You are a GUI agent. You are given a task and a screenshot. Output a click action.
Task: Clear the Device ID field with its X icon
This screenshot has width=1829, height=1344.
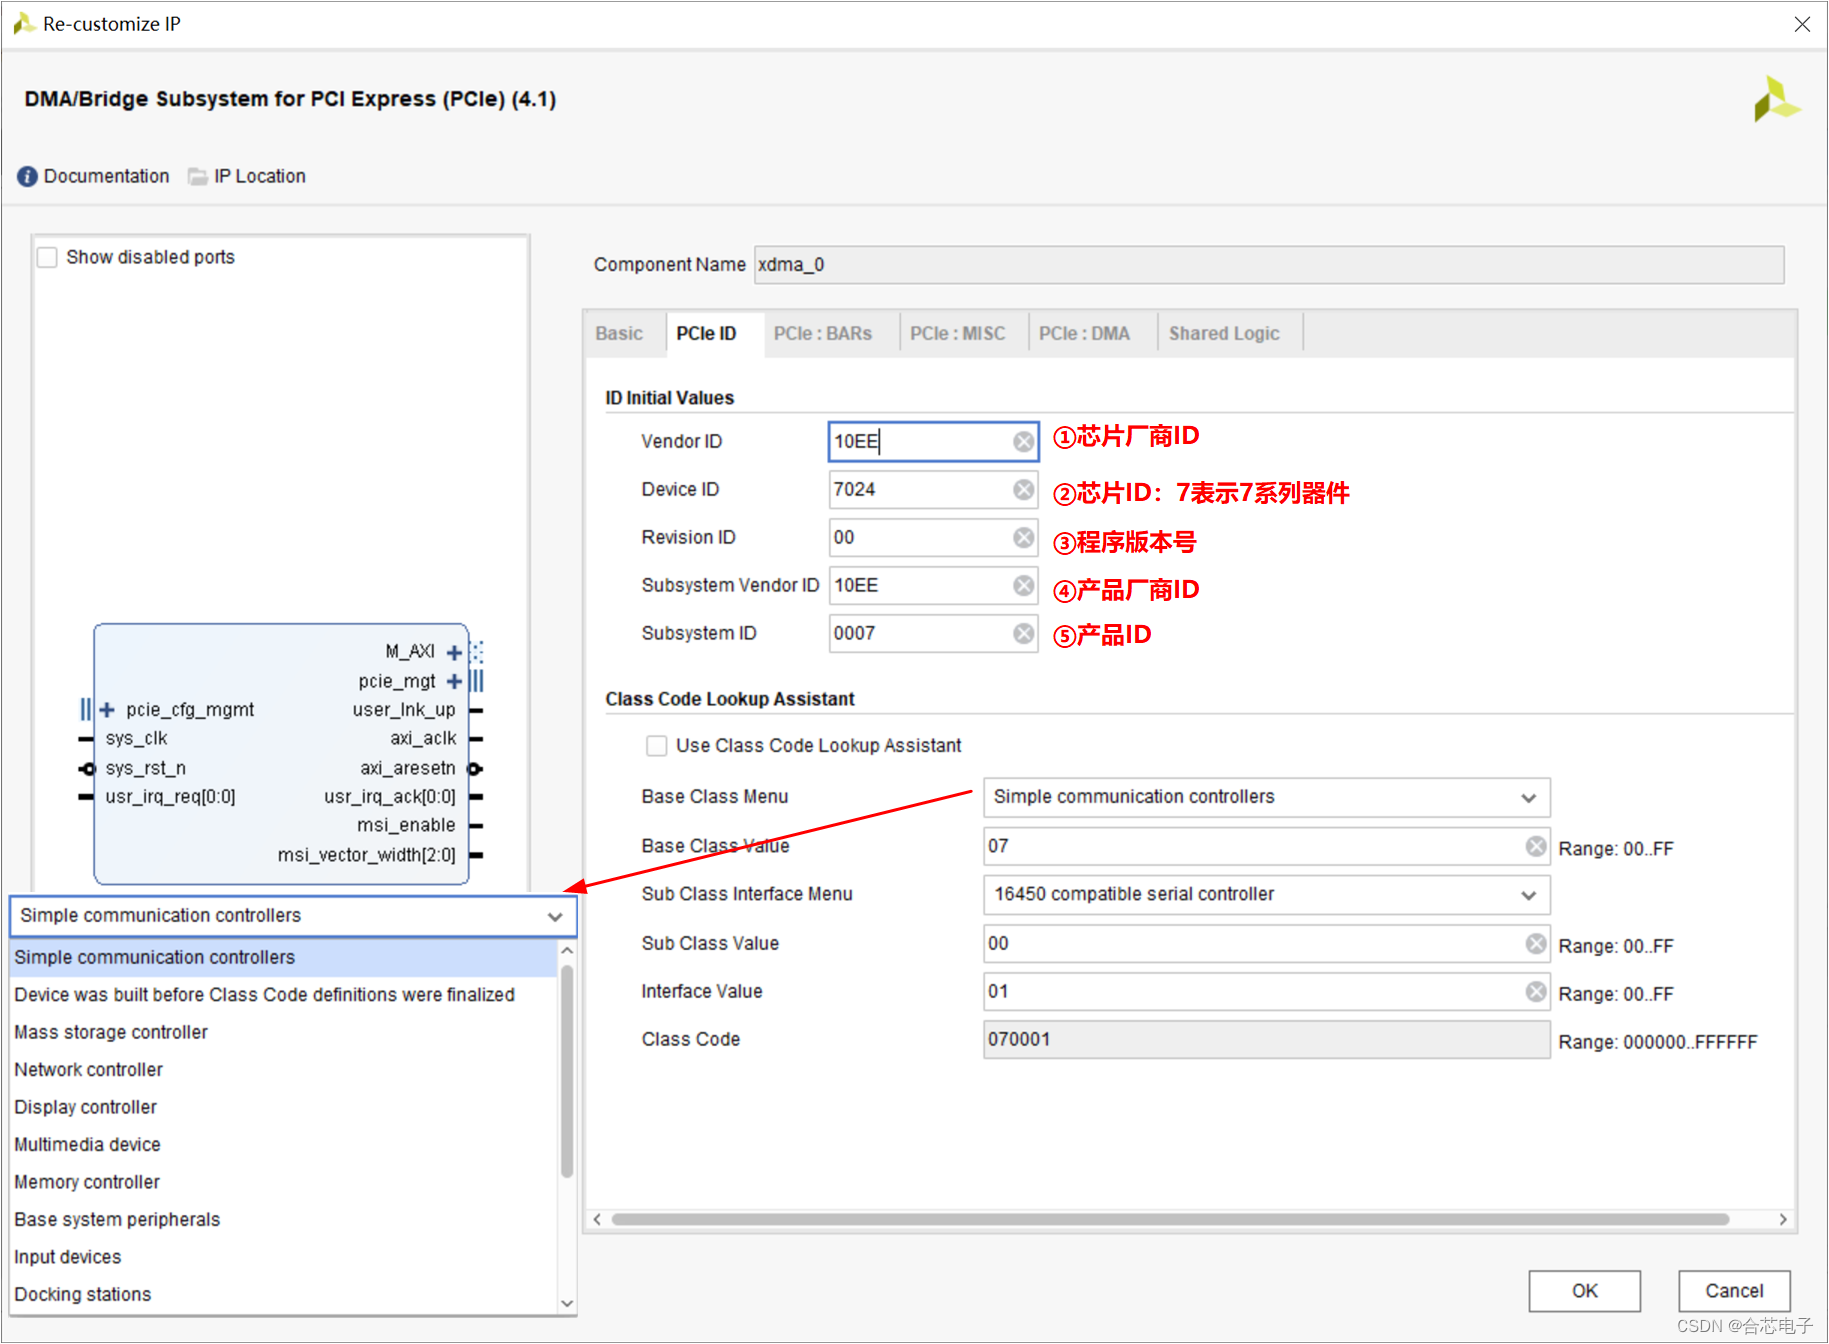[1023, 490]
